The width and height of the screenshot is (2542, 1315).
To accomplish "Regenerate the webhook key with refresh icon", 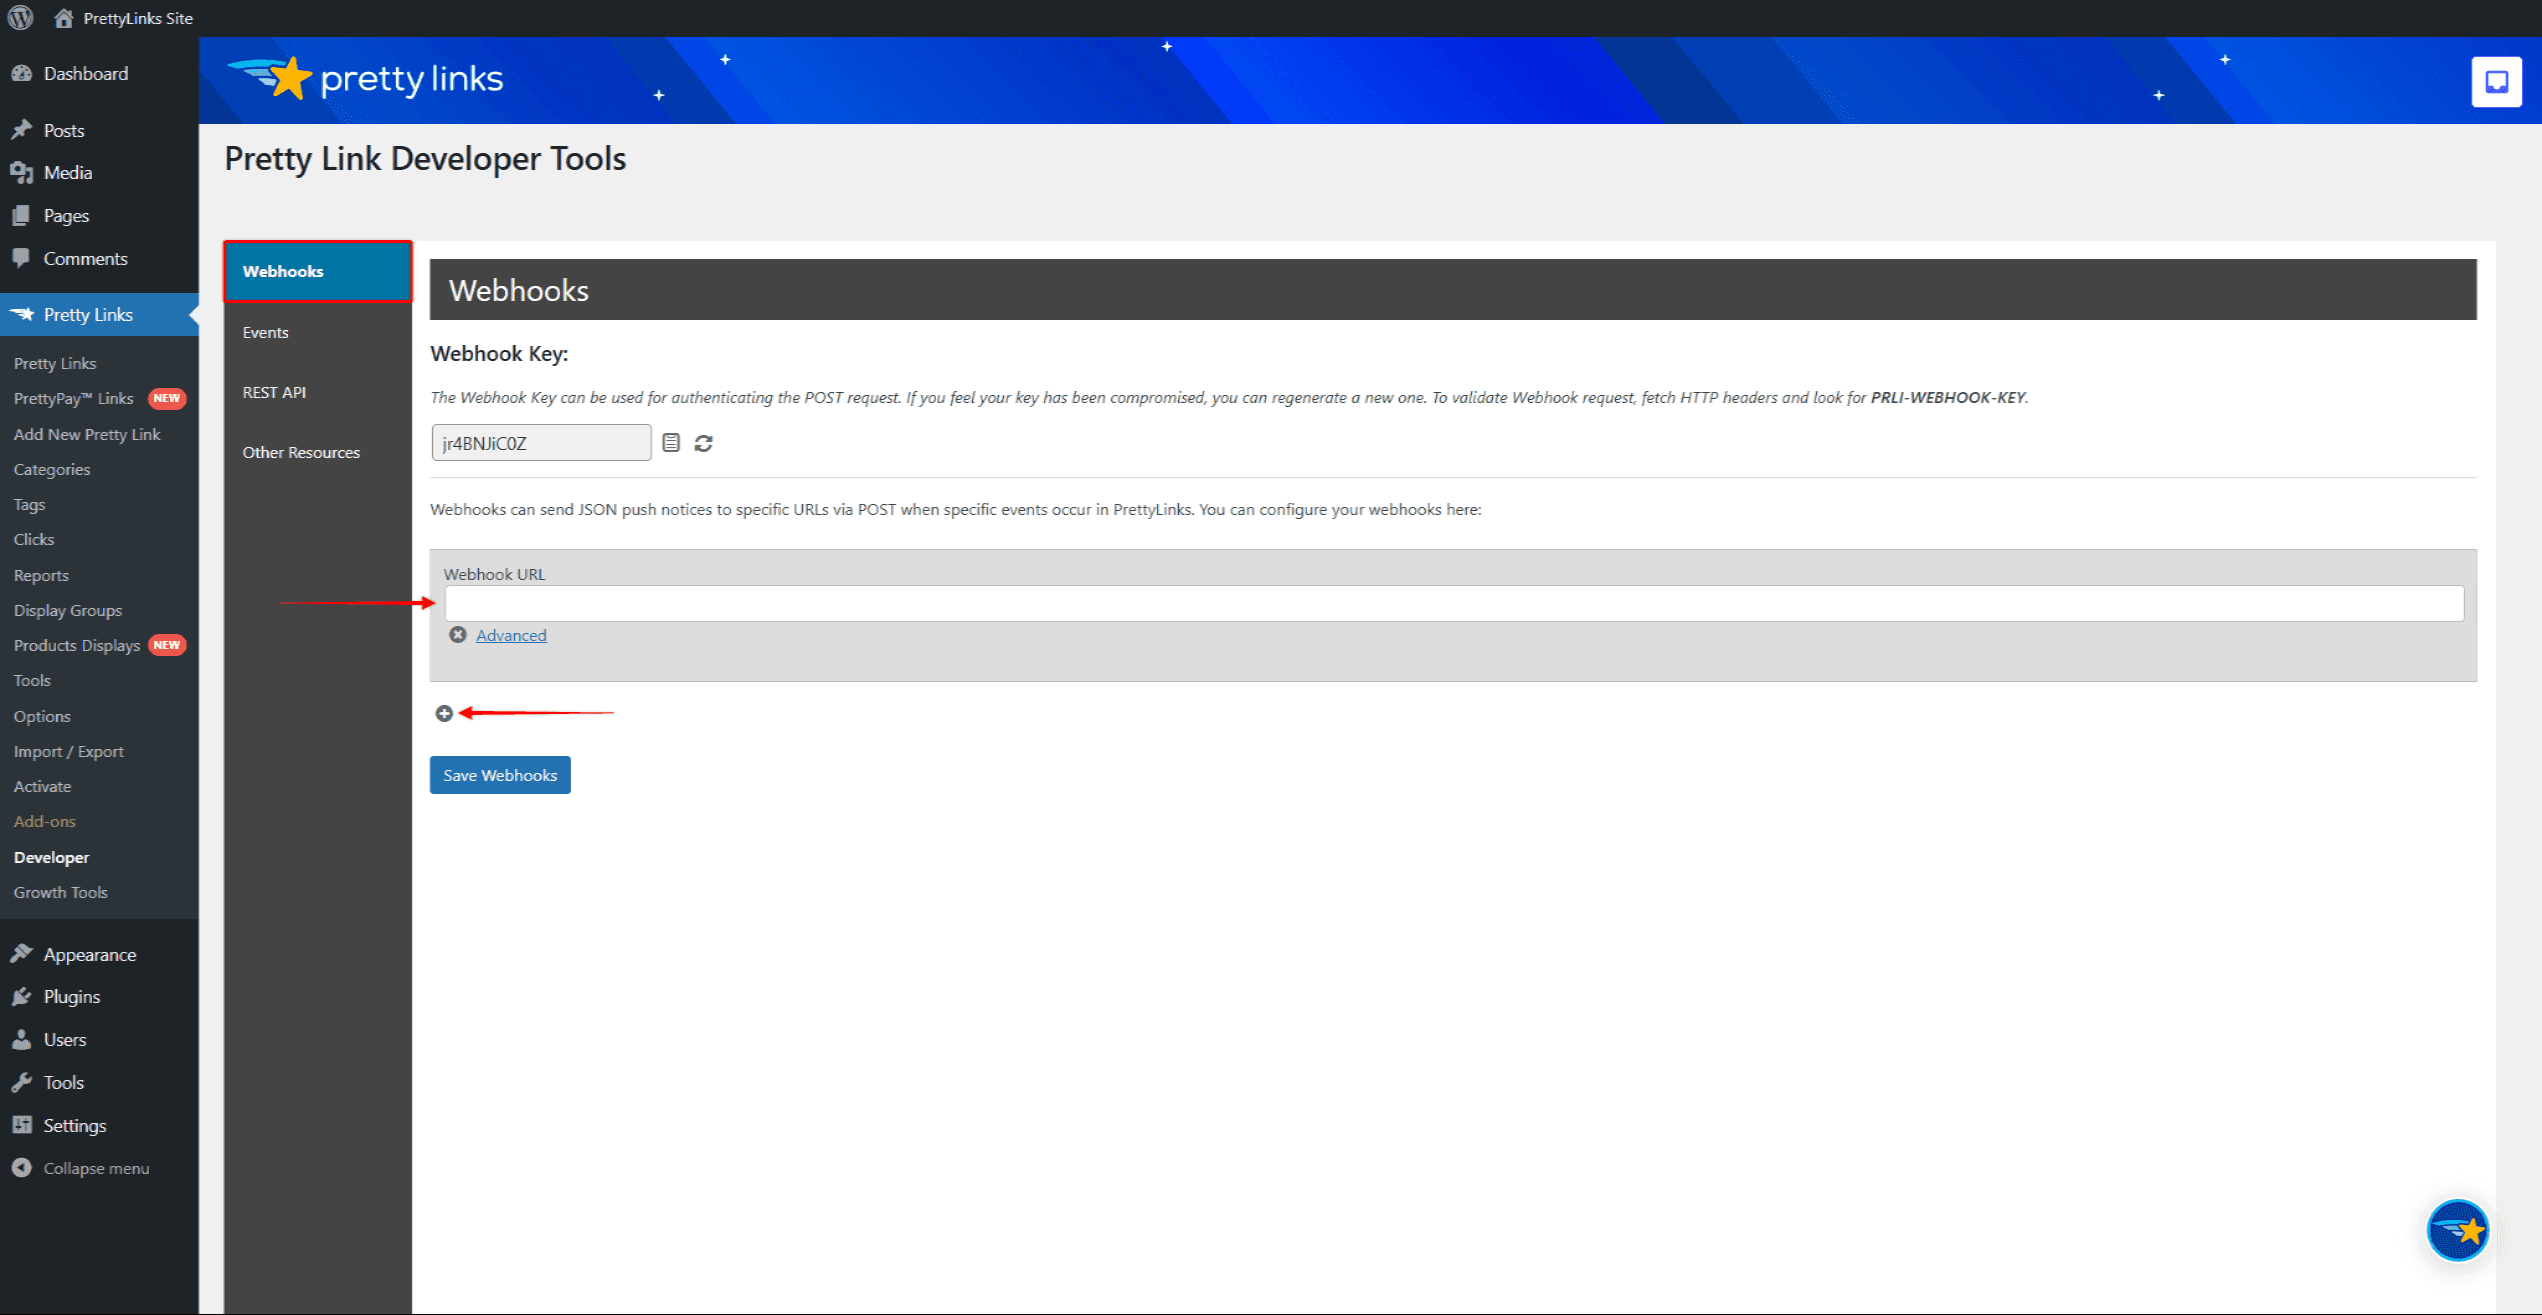I will (704, 443).
